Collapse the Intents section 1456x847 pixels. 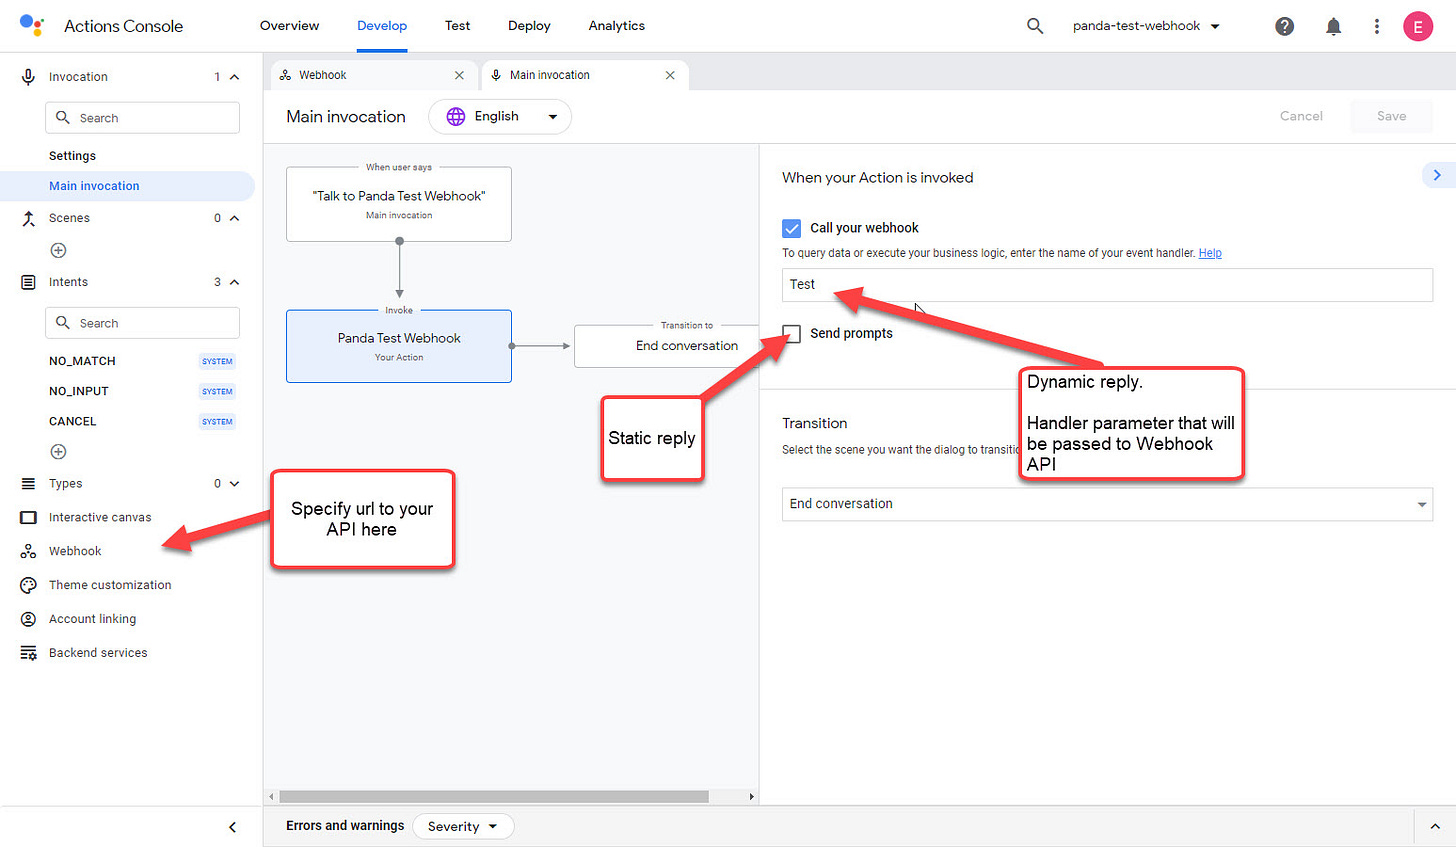coord(234,282)
